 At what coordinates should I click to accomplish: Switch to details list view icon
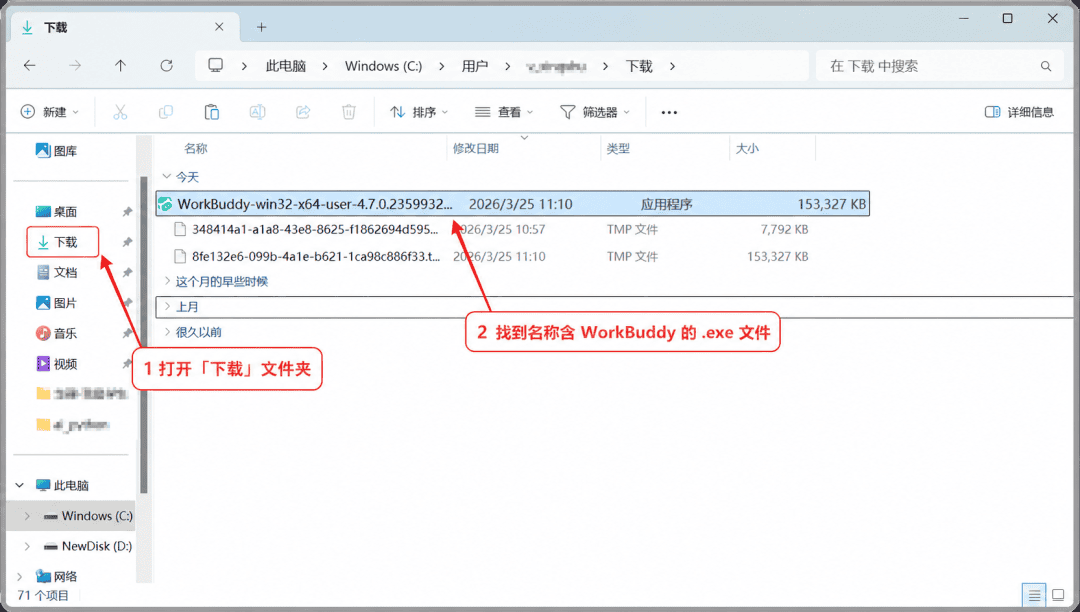click(1034, 595)
